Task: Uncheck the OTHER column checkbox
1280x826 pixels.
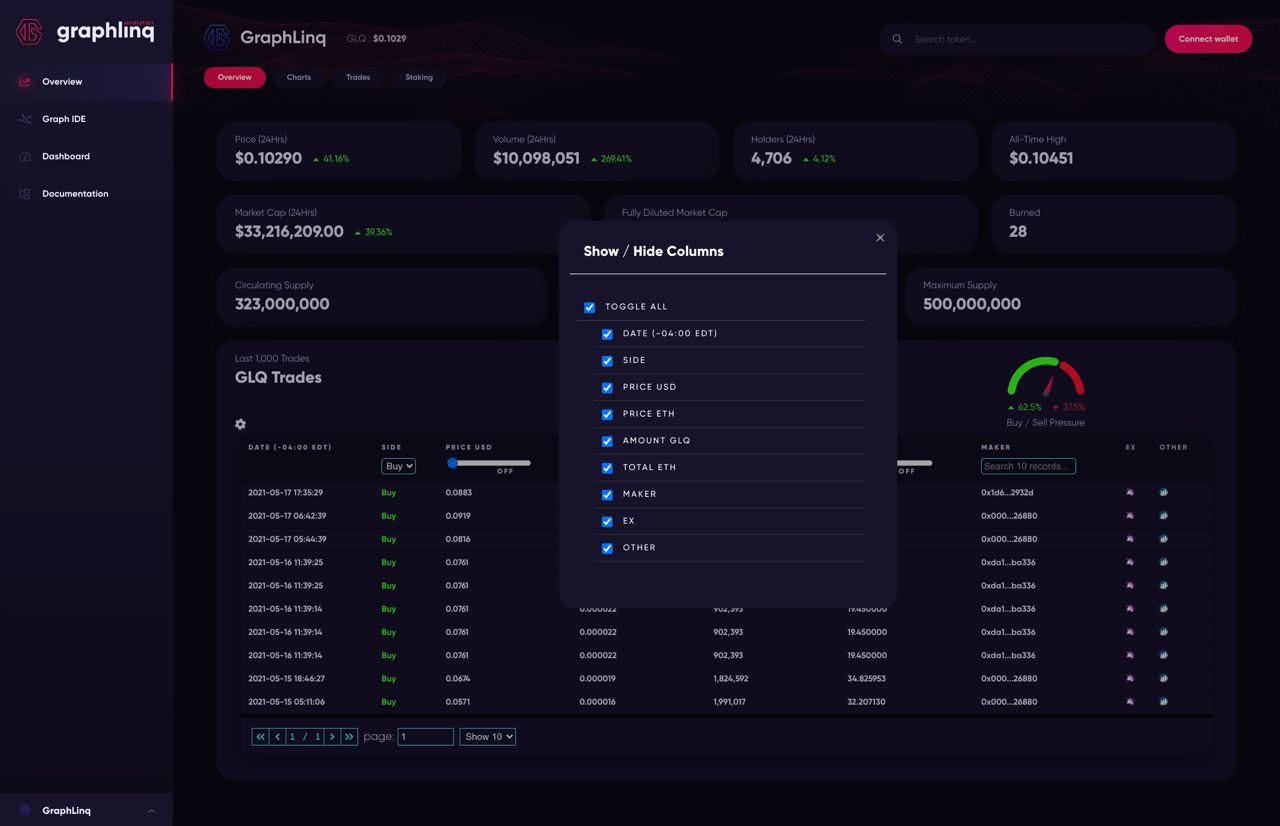Action: pos(607,548)
